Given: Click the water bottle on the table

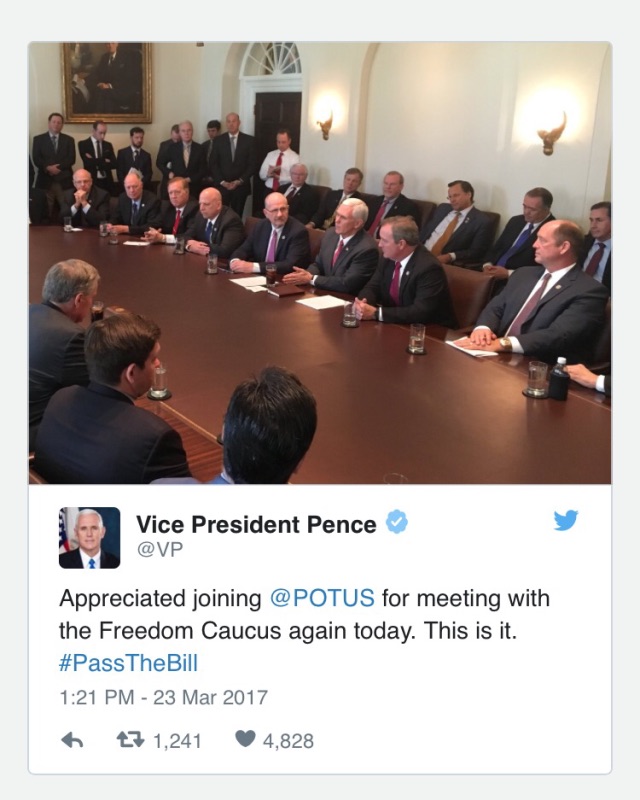Looking at the screenshot, I should tap(559, 378).
